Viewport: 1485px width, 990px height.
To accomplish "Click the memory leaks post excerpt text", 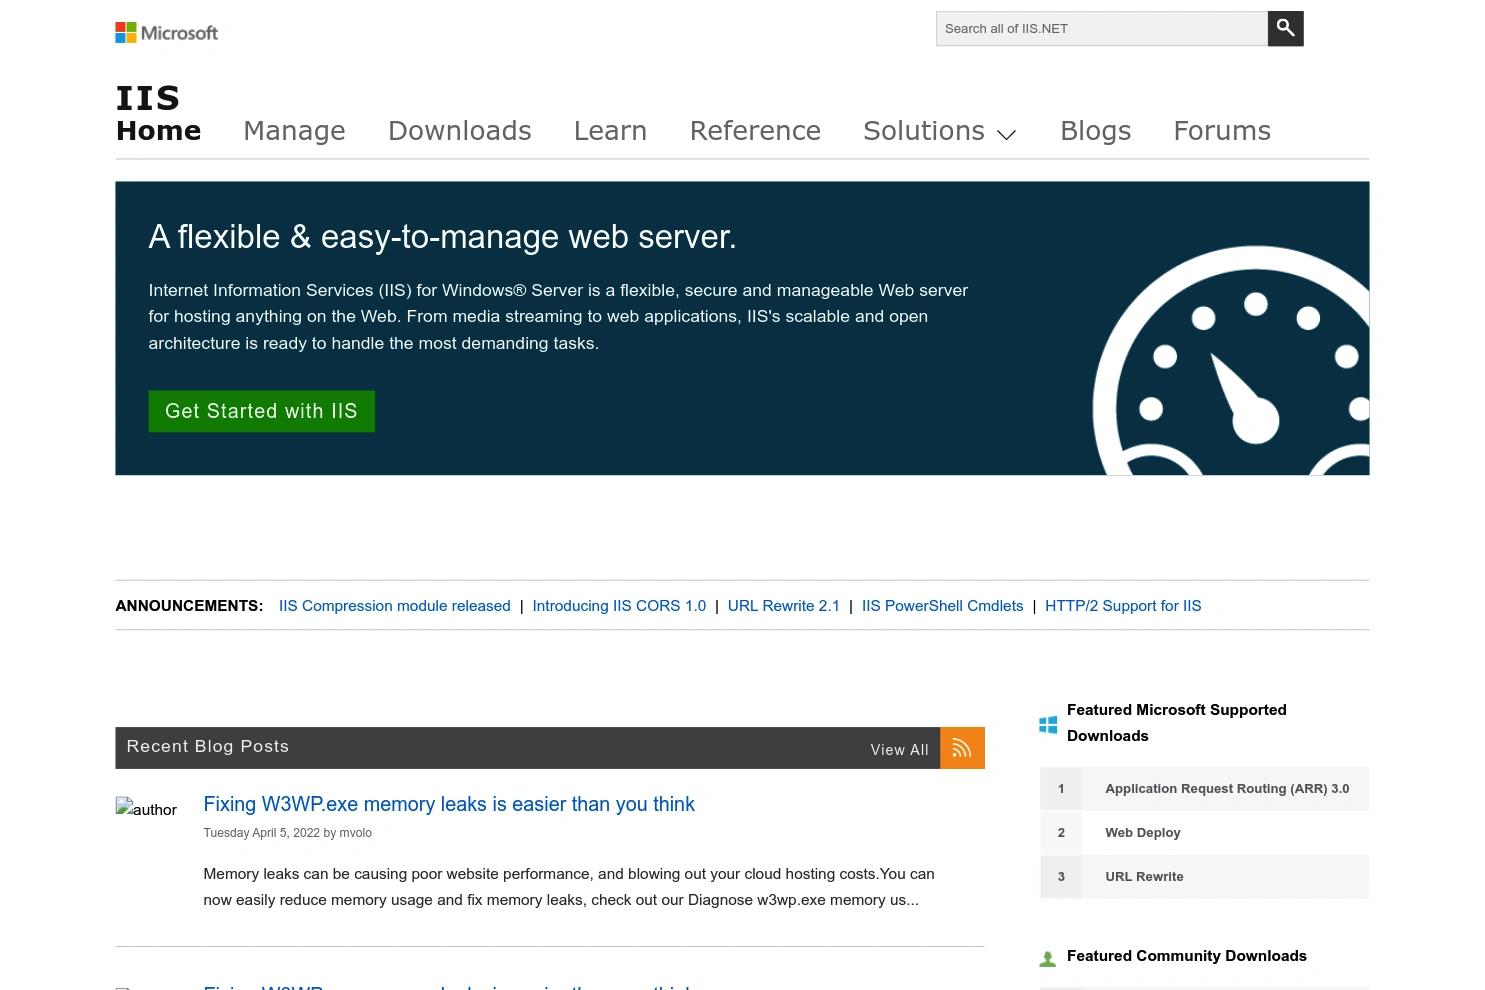I will pyautogui.click(x=569, y=887).
